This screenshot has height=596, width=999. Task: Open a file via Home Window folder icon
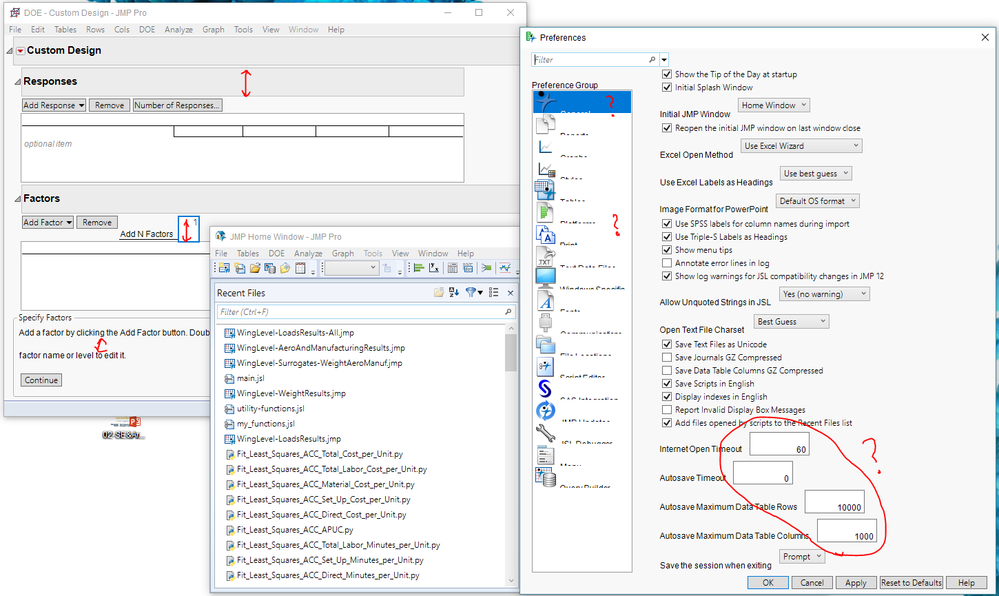coord(438,291)
